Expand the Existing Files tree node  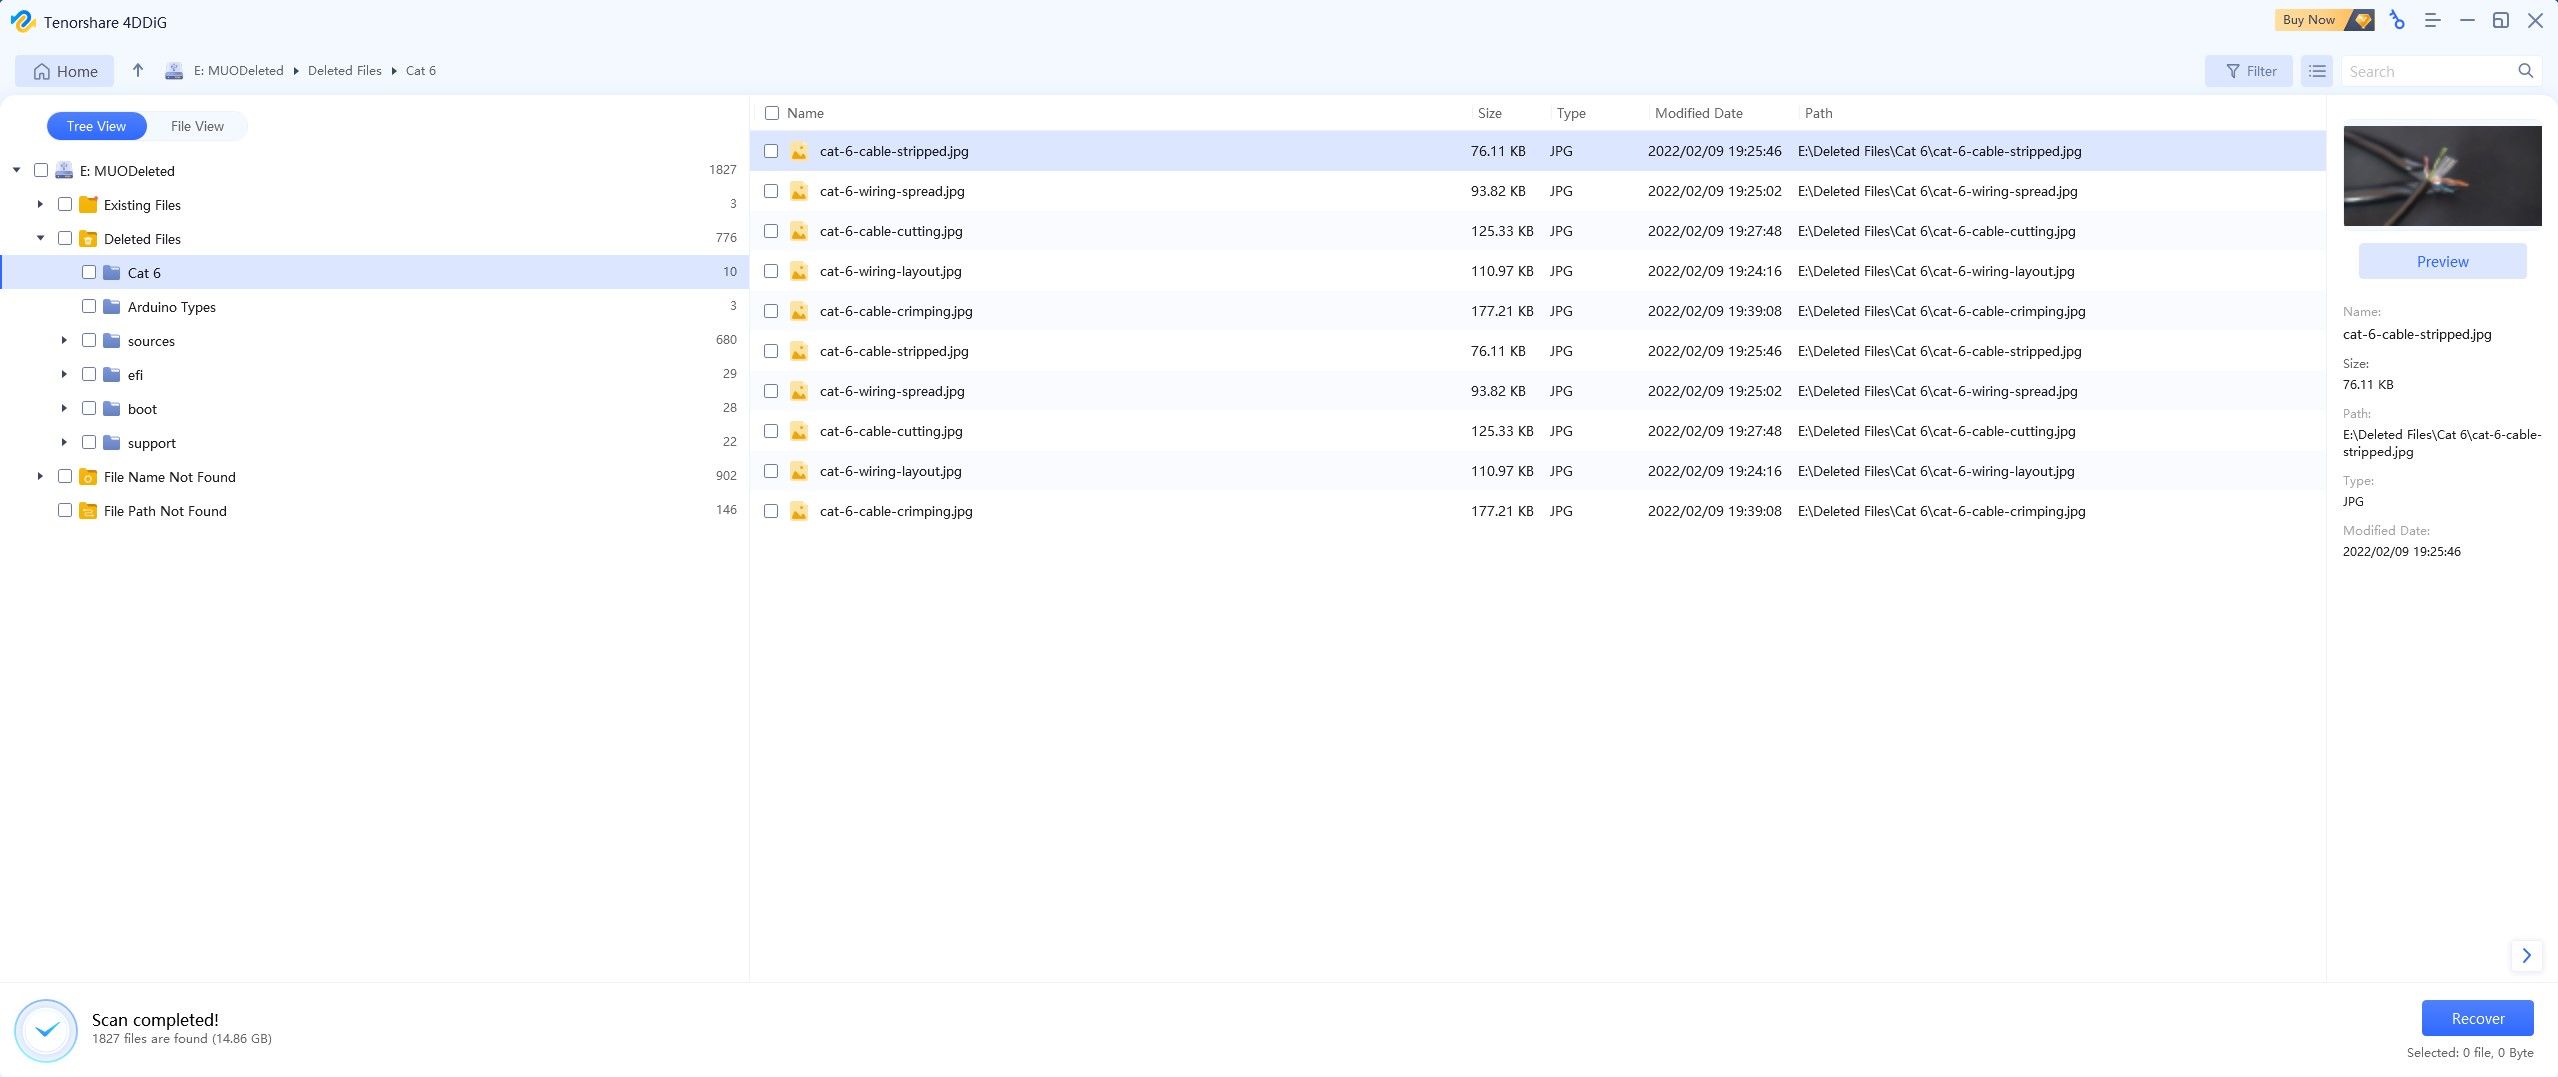click(x=40, y=204)
